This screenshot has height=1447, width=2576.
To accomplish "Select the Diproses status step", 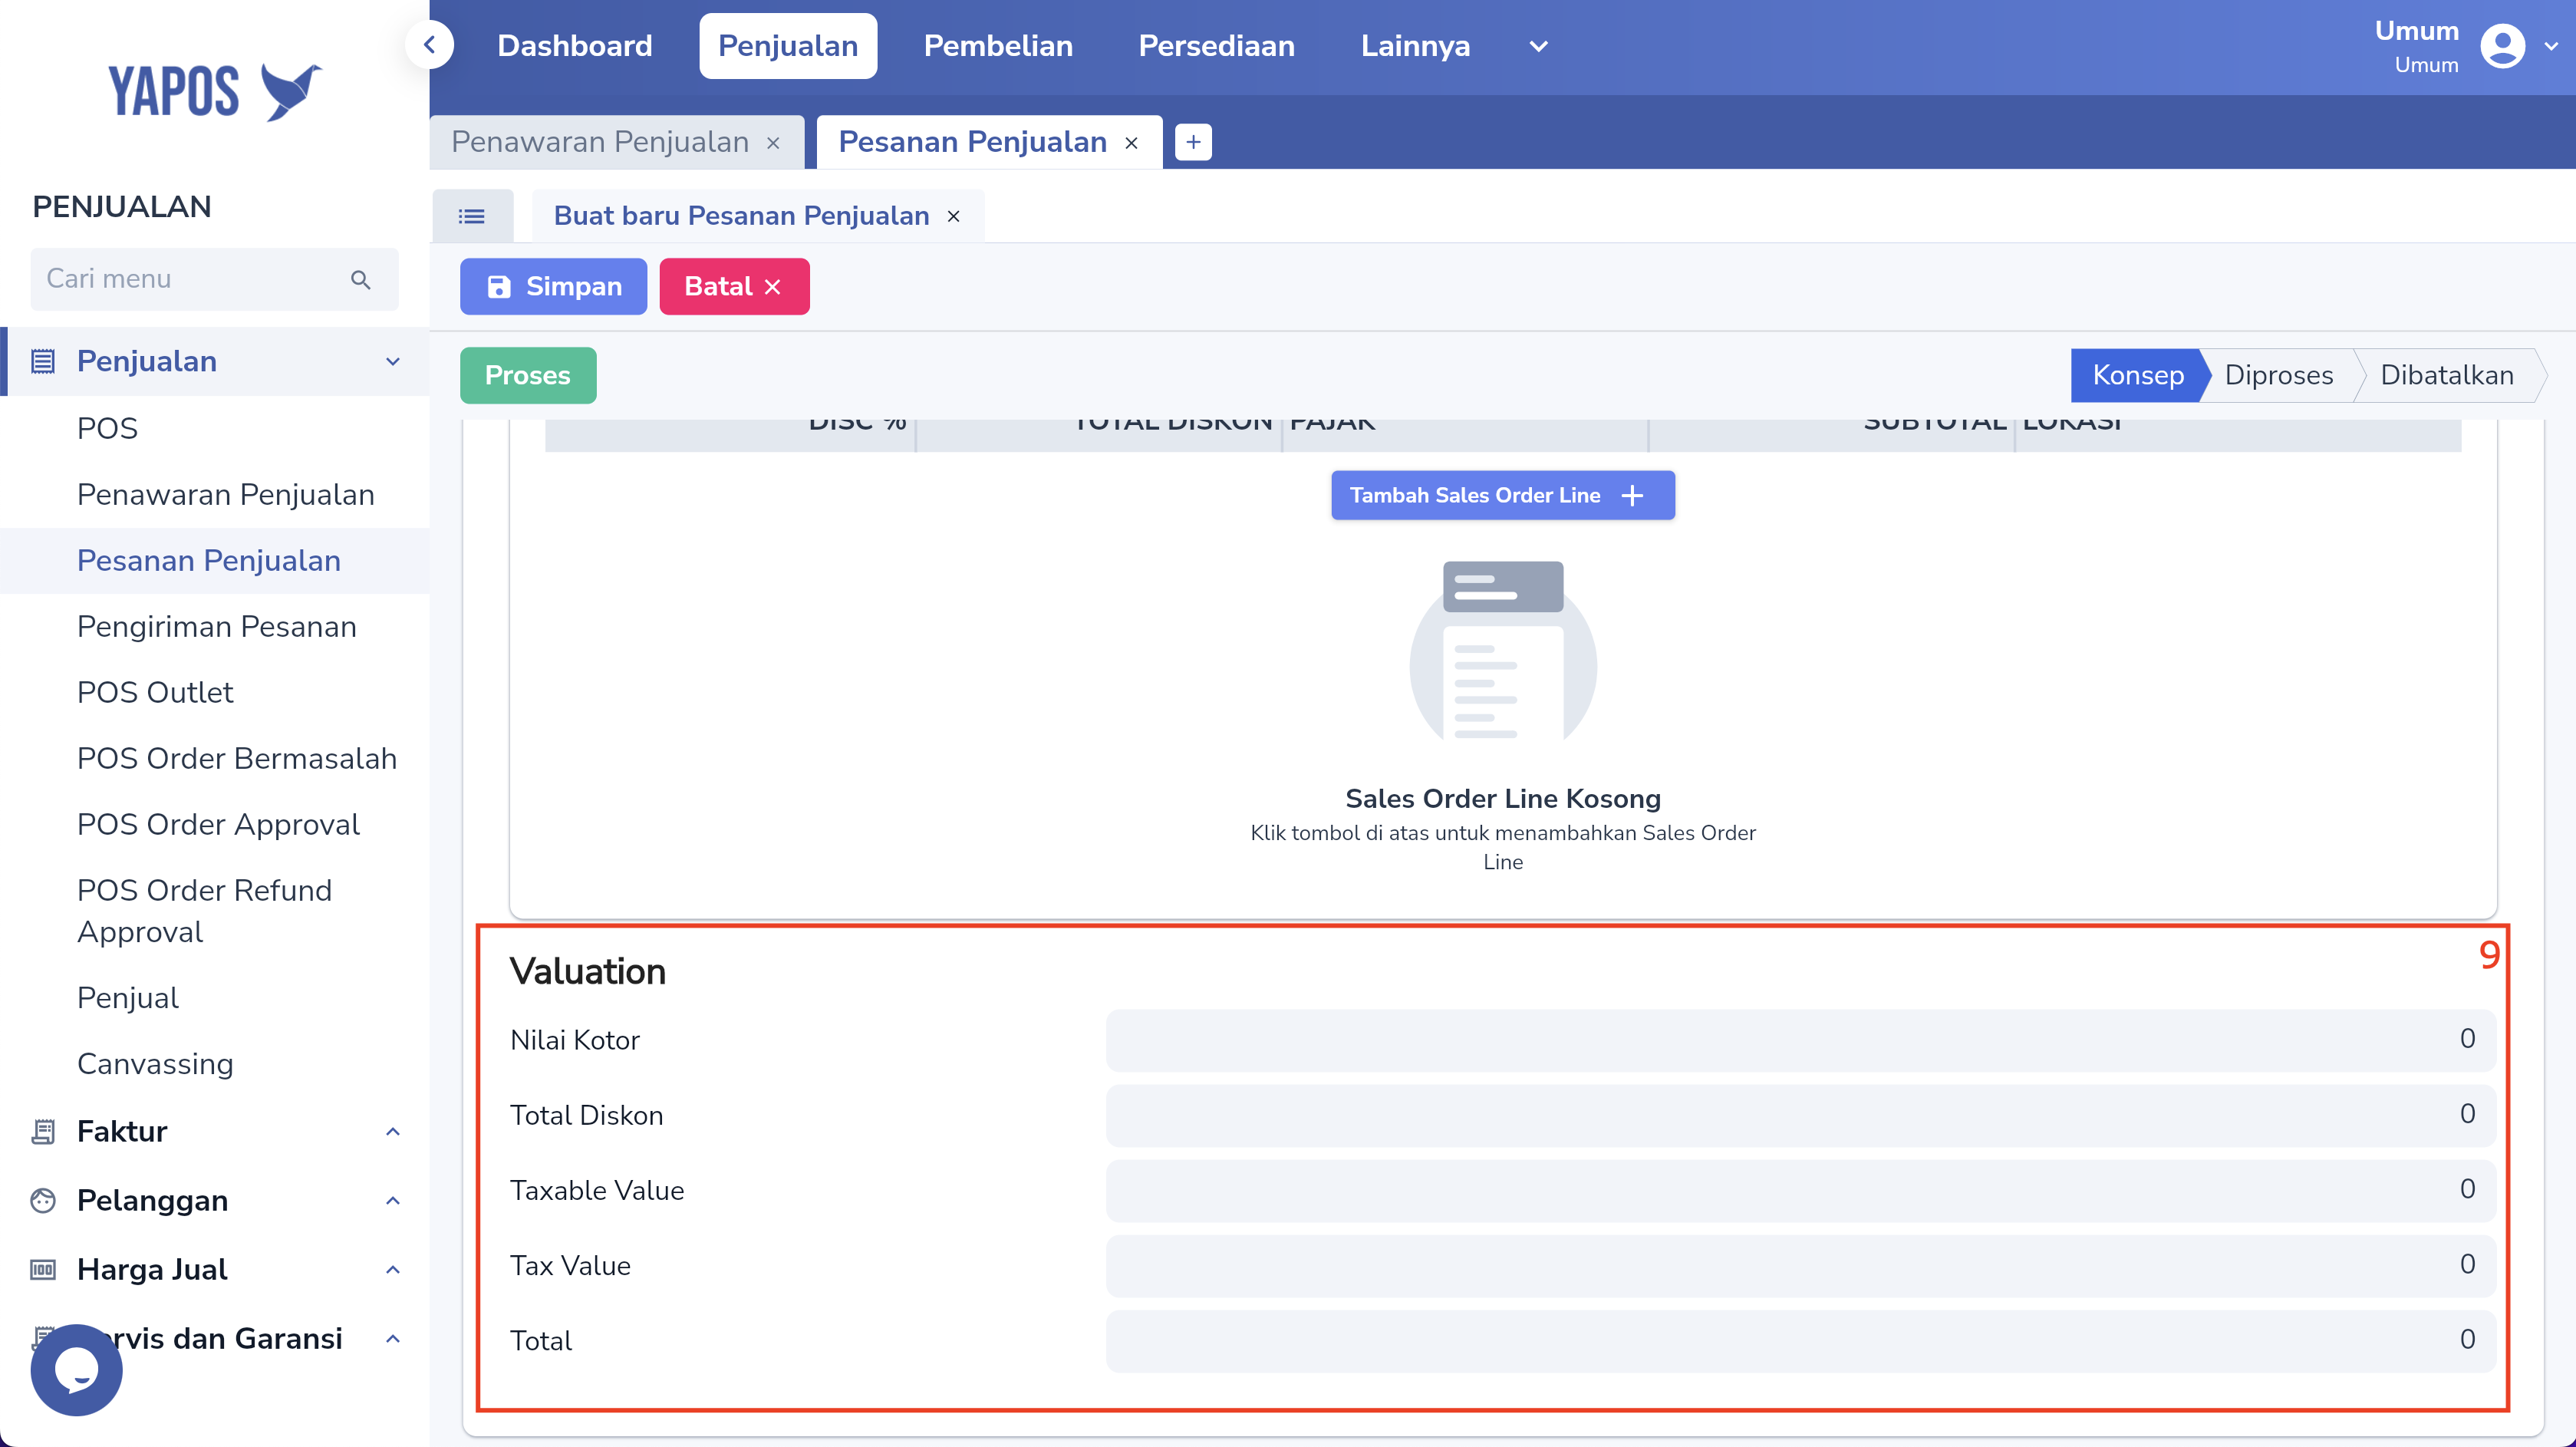I will point(2278,376).
